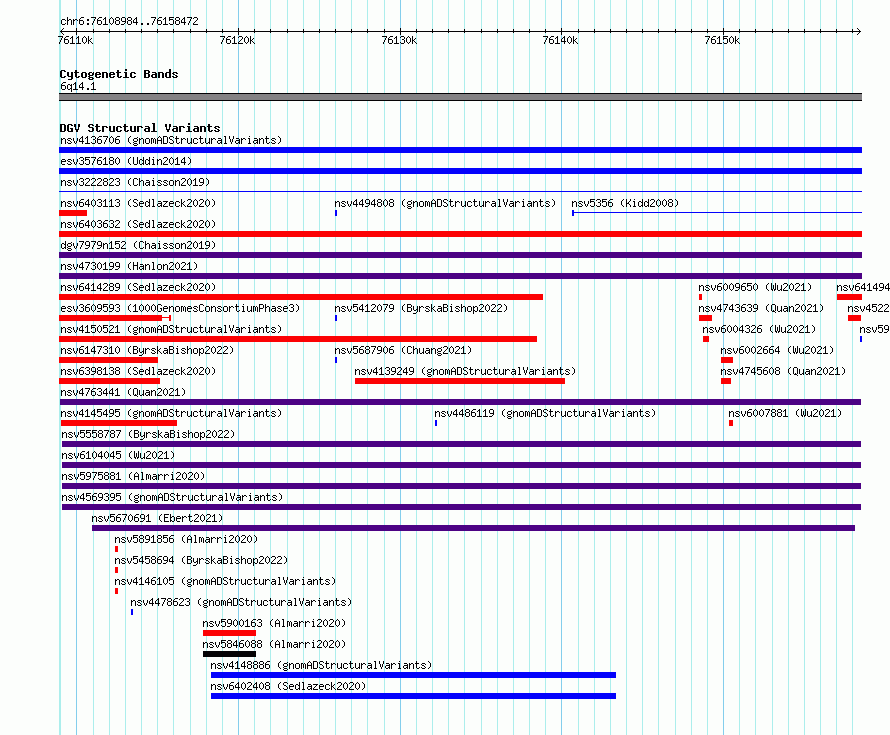Click nsv6414289 (Sedlazeck2020) label
This screenshot has height=735, width=890.
click(x=138, y=287)
